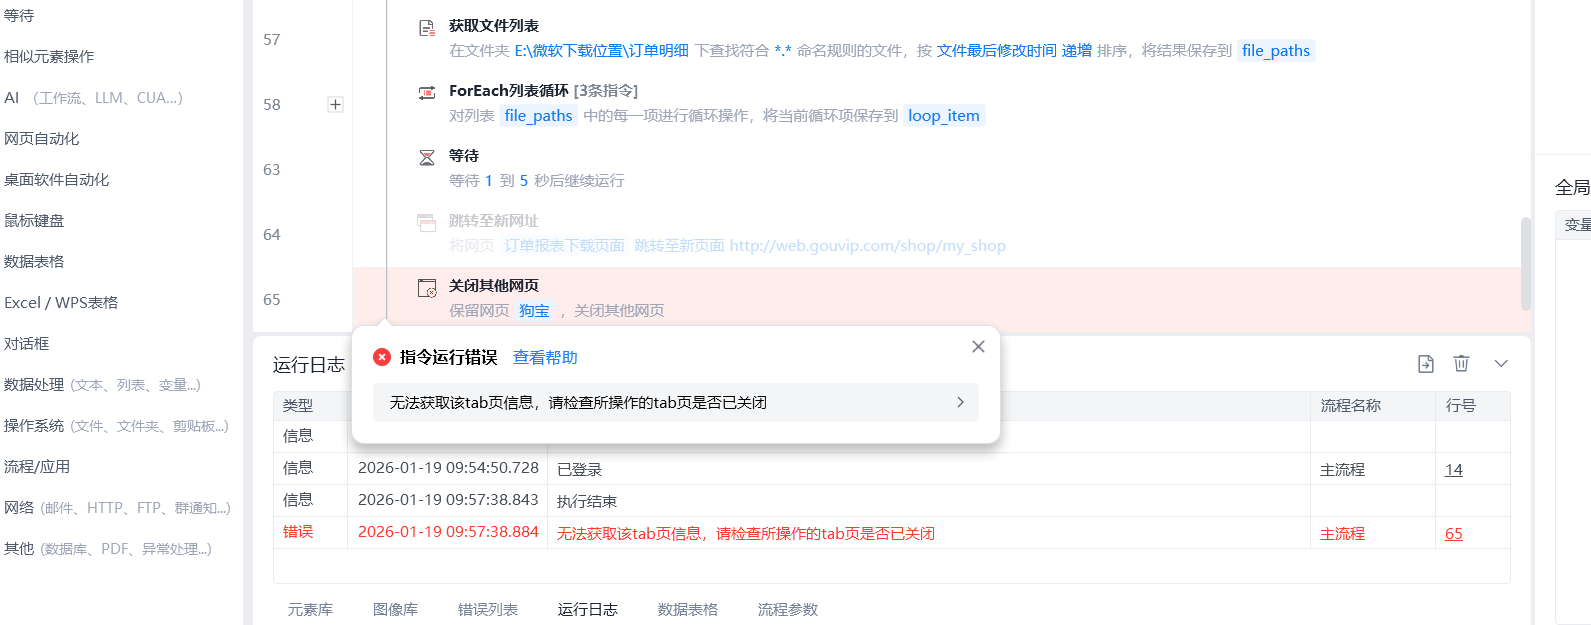Click the 获取文件列表 step icon
The image size is (1591, 625).
tap(427, 28)
